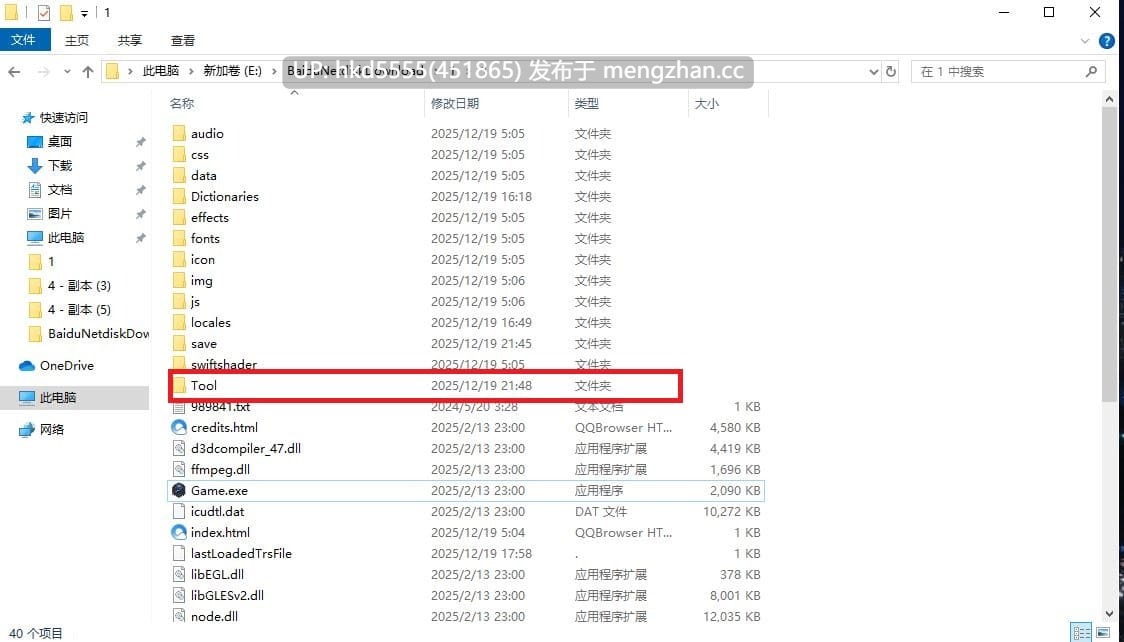Click the properties checkmark icon in title bar
This screenshot has width=1124, height=642.
44,12
